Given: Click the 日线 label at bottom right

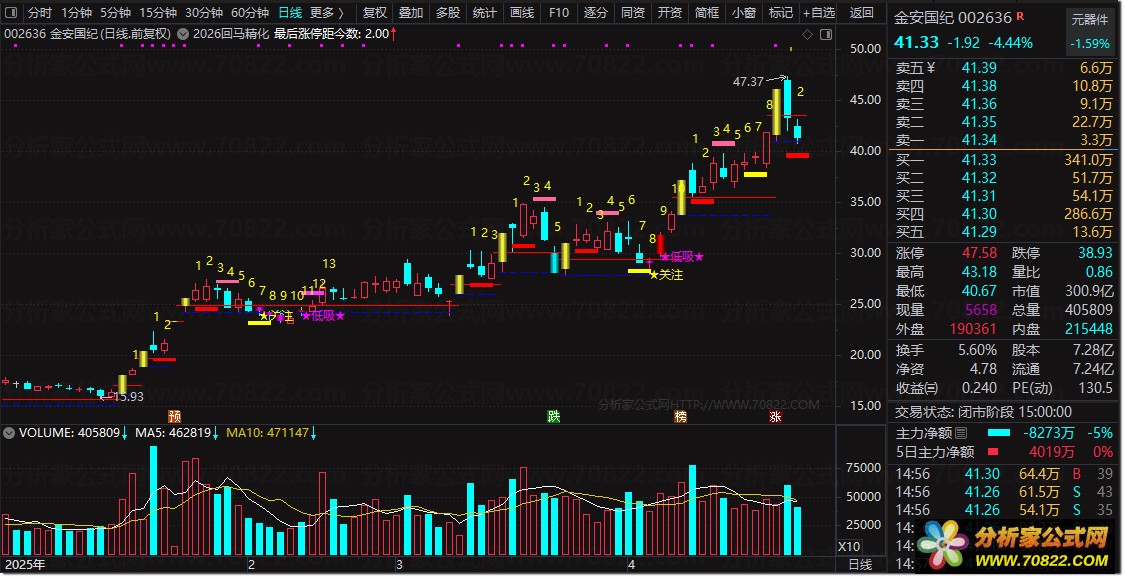Looking at the screenshot, I should [861, 565].
